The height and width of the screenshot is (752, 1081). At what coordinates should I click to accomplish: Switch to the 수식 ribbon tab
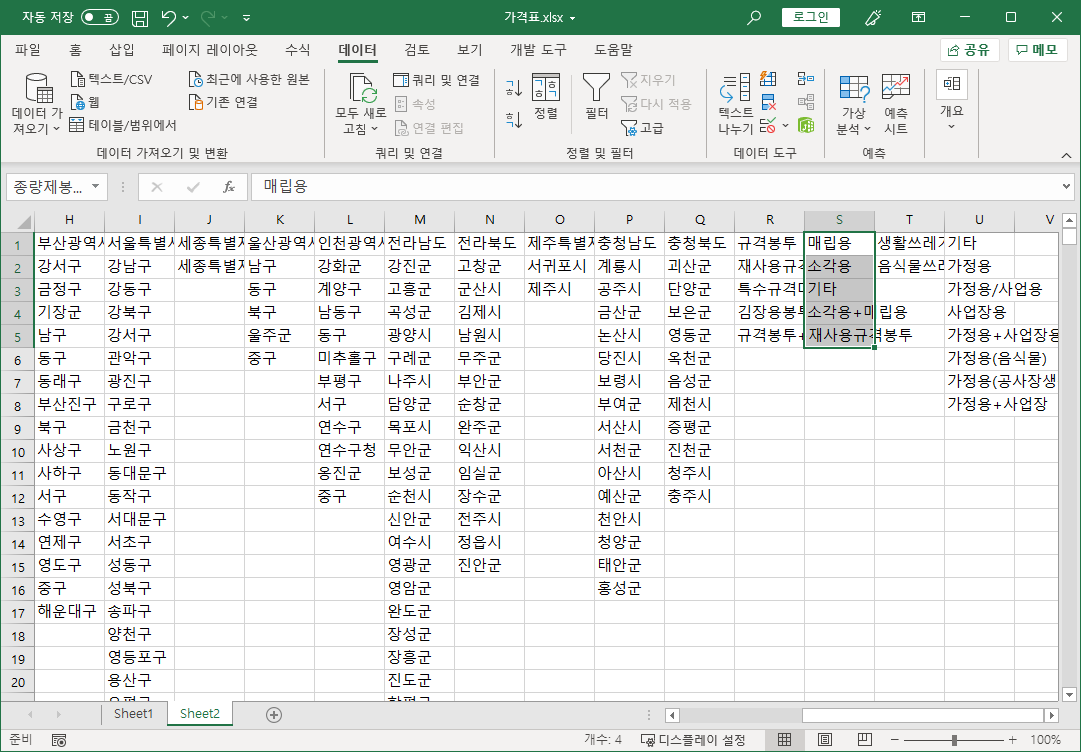298,50
